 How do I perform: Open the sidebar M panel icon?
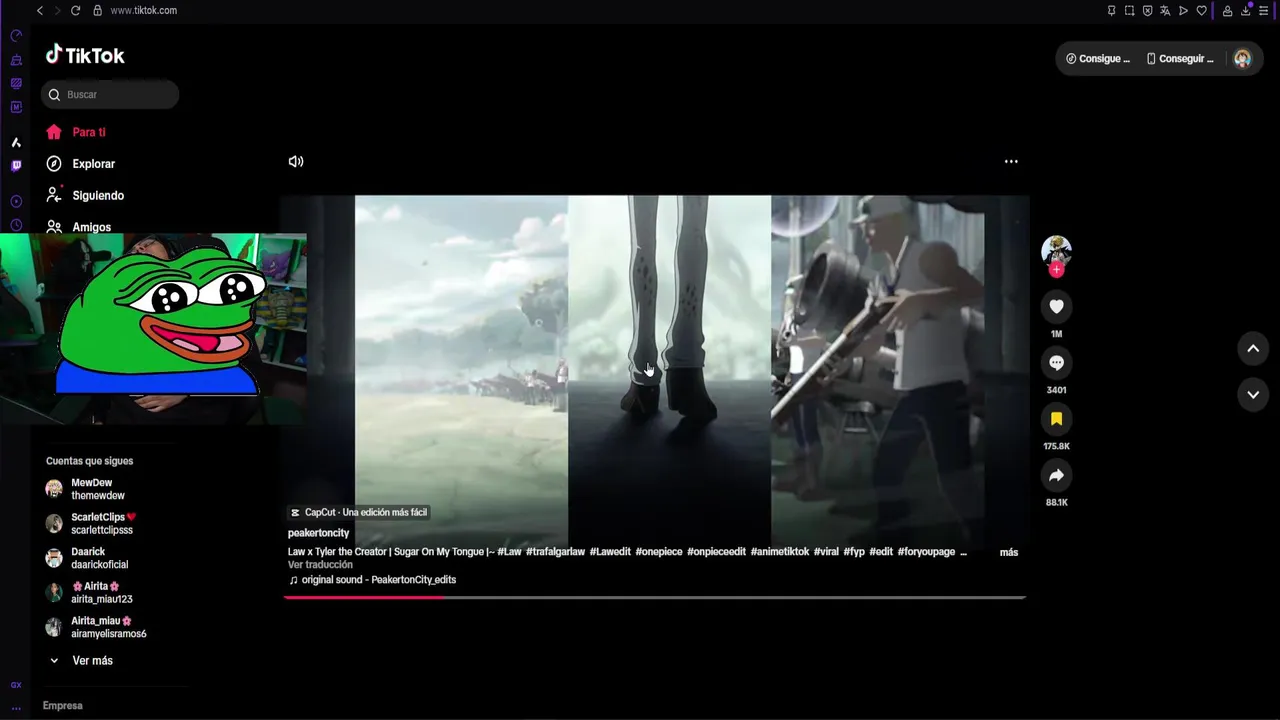click(16, 107)
